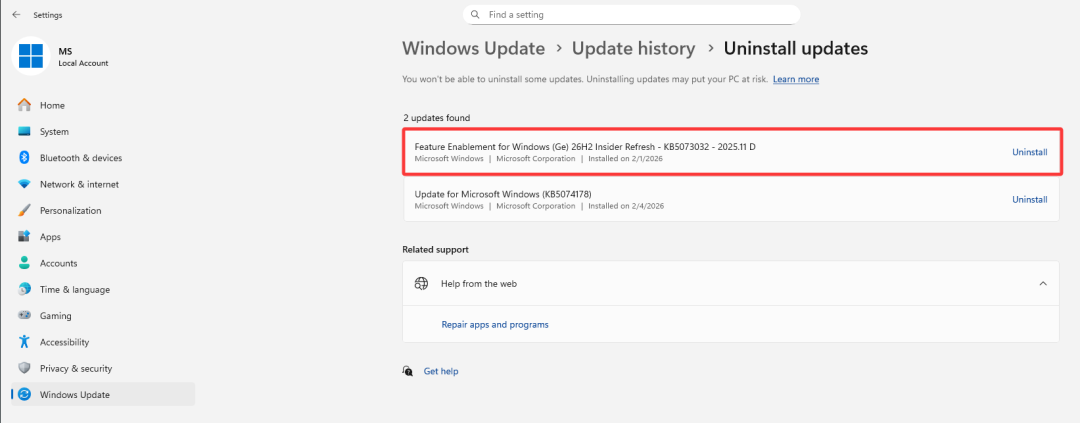The image size is (1080, 423).
Task: Collapse the Help from the web section
Action: coord(1043,284)
